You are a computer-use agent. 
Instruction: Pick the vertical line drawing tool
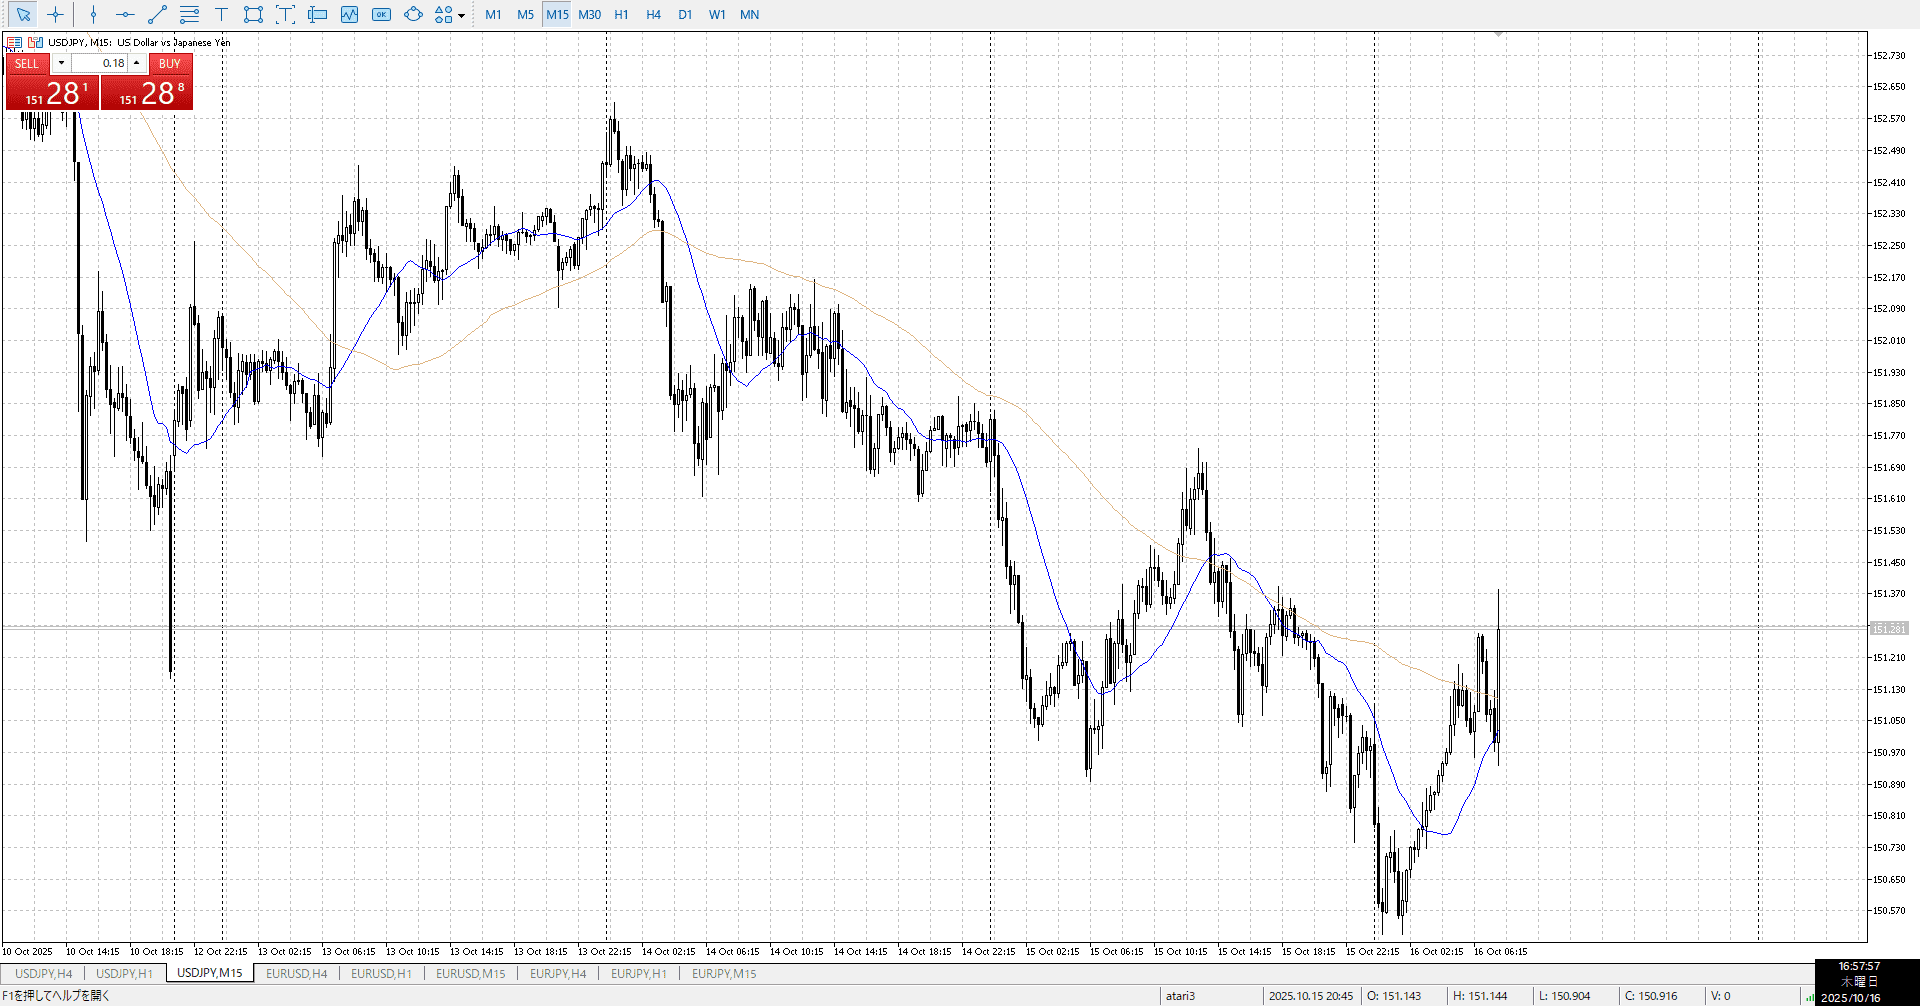point(93,14)
